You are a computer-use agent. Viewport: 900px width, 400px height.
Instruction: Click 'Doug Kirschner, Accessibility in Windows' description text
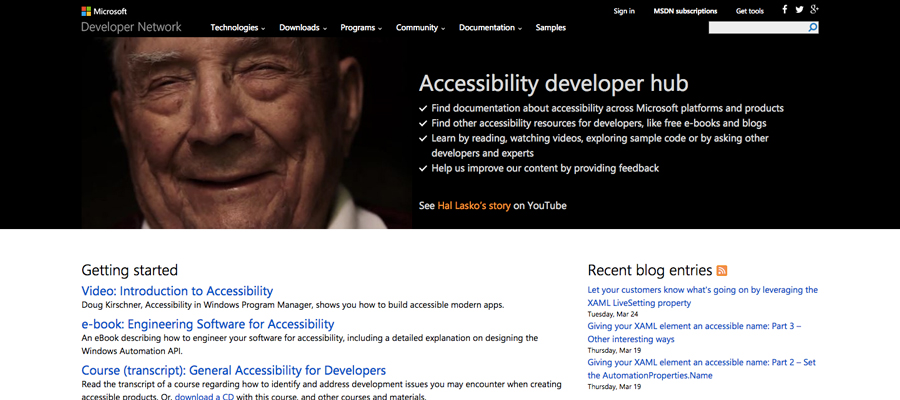pyautogui.click(x=293, y=305)
